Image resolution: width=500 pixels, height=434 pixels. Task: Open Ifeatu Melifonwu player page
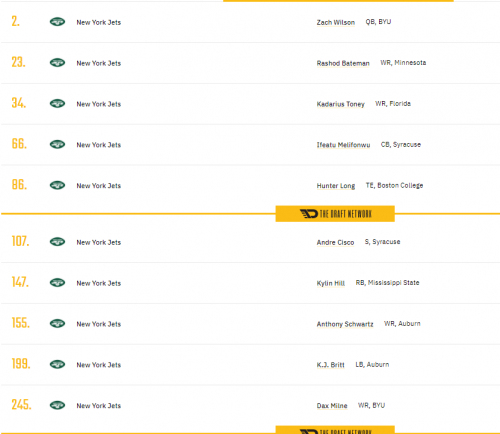point(343,145)
